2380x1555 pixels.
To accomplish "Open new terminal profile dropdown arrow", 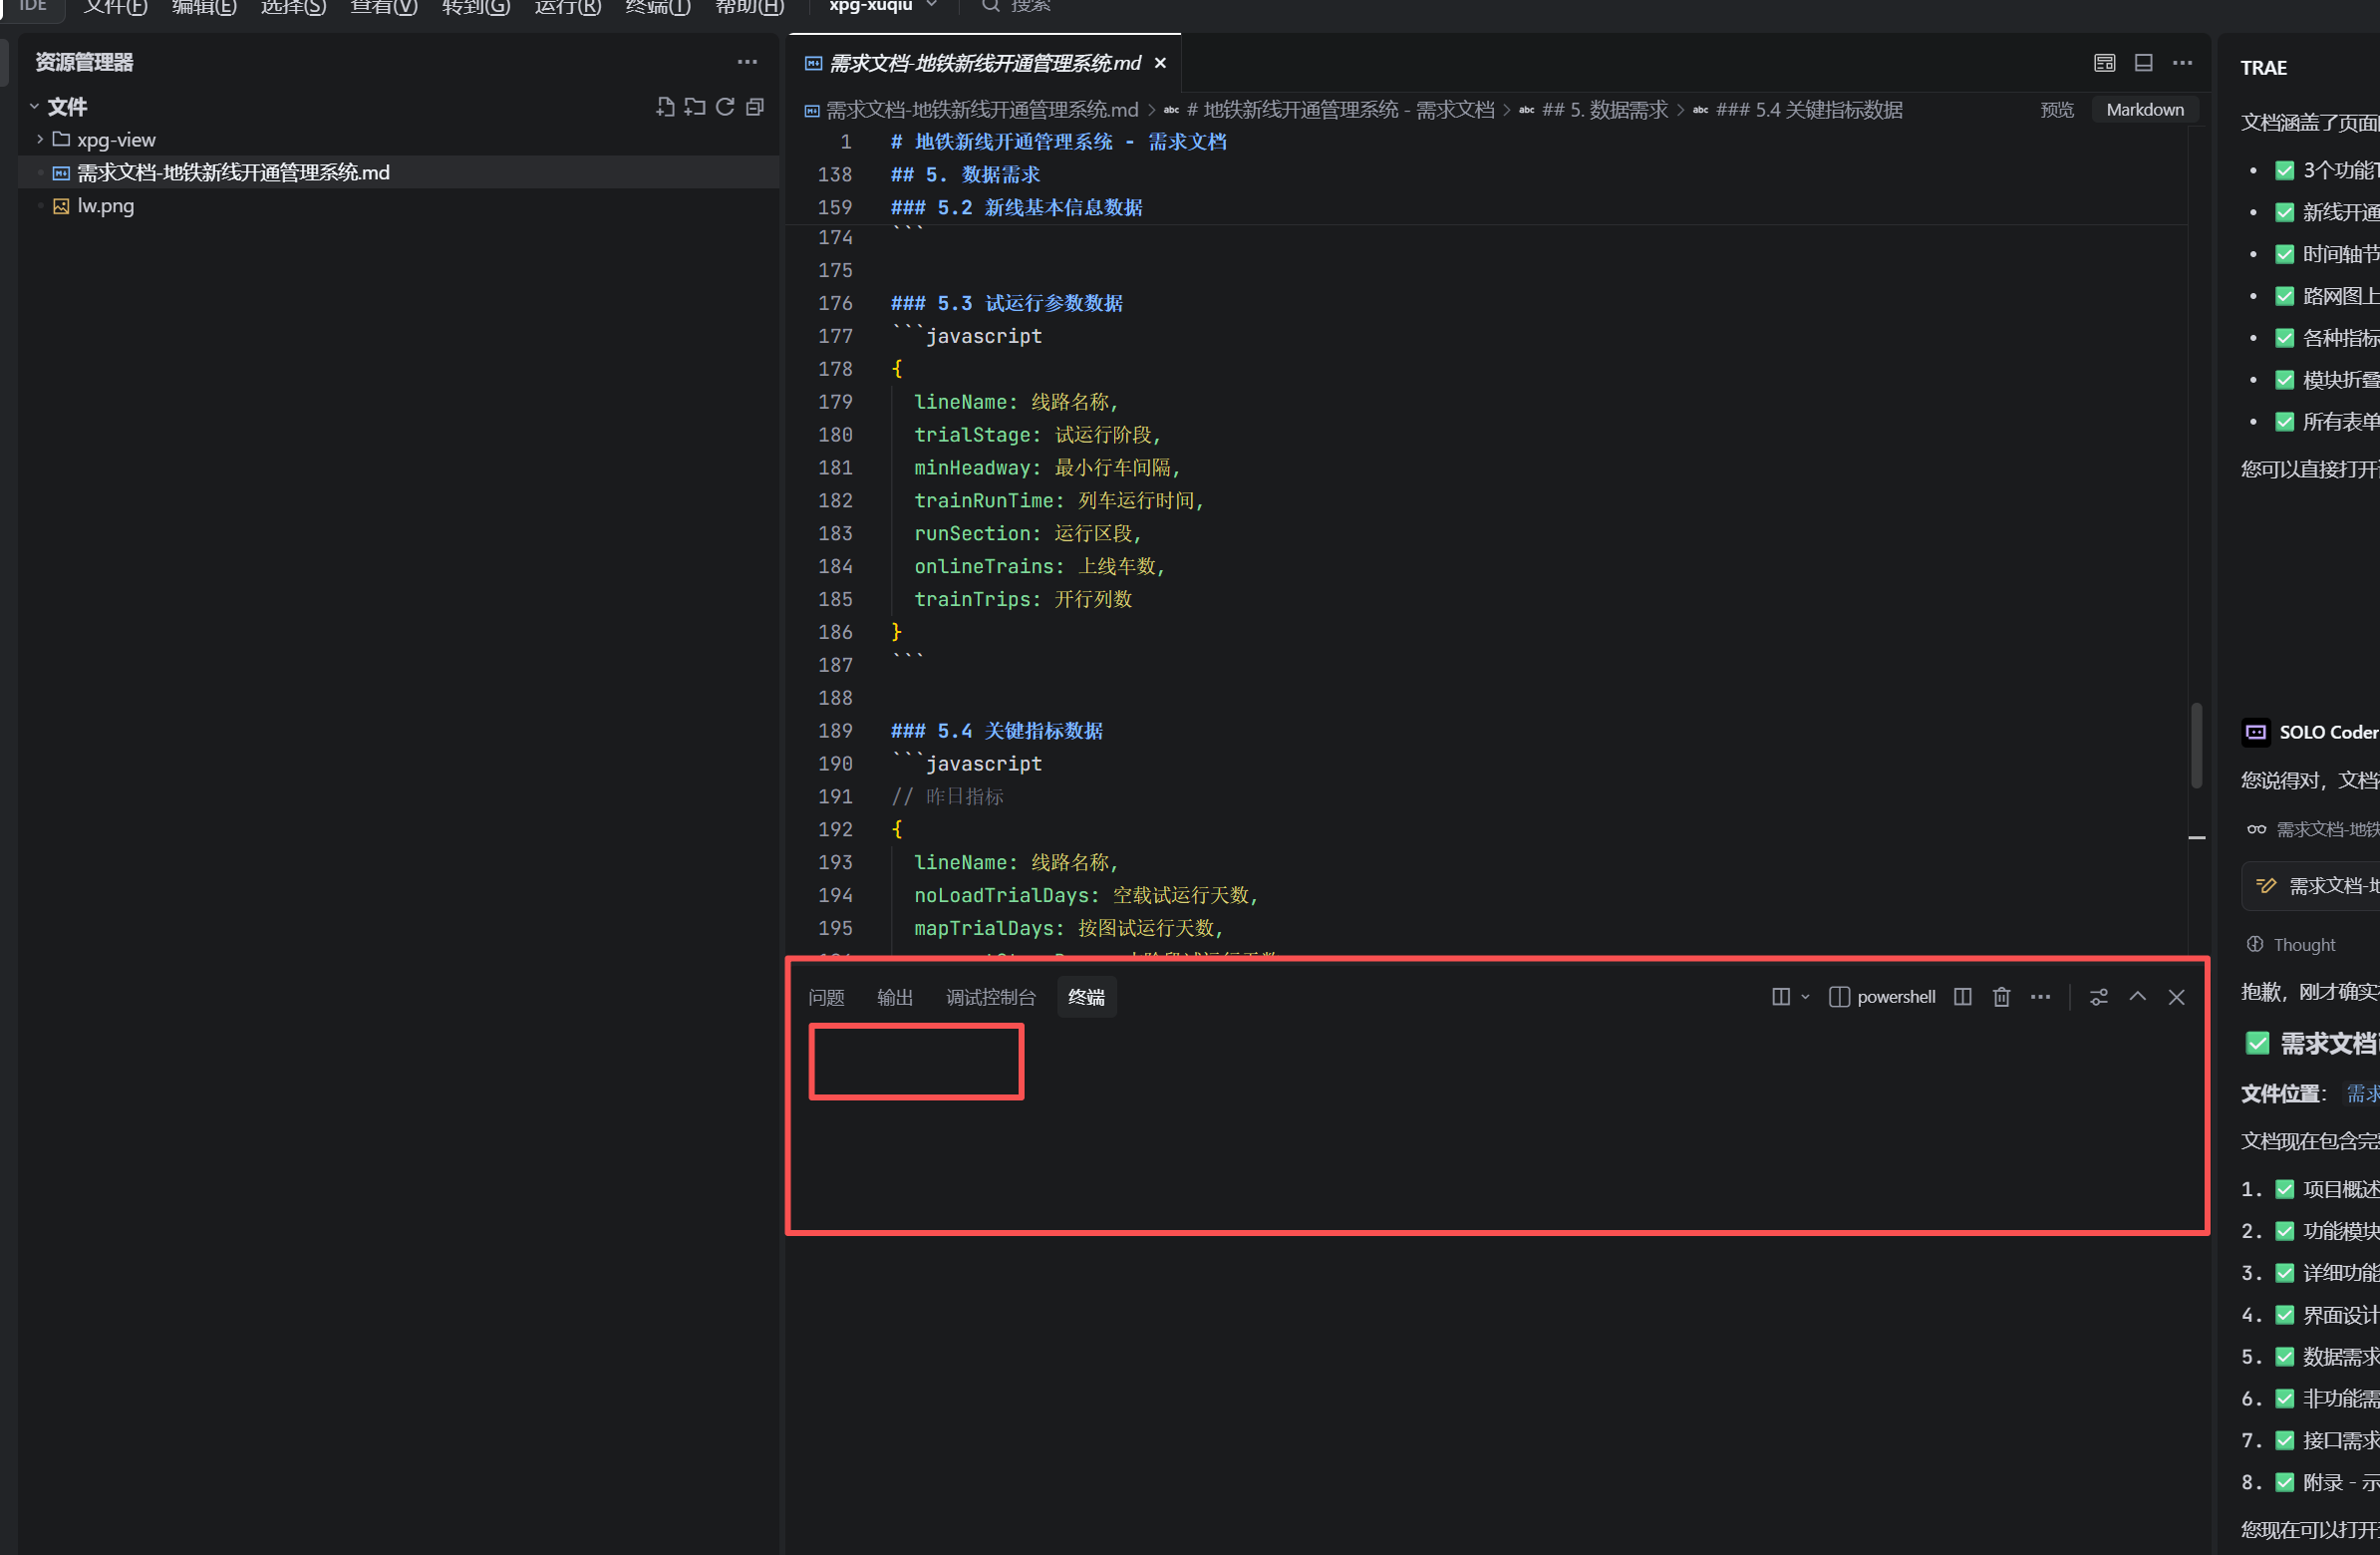I will 1805,997.
